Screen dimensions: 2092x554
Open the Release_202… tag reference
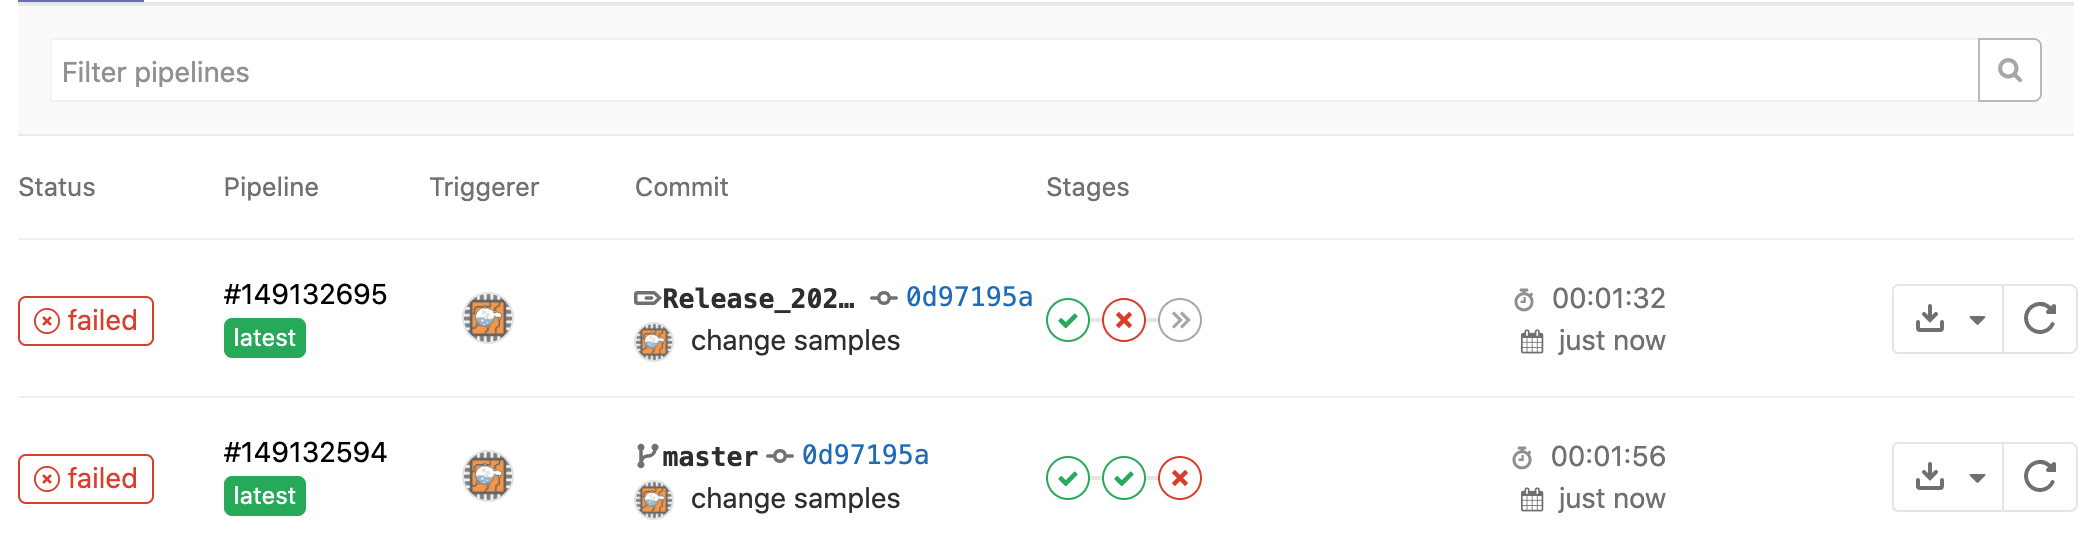tap(757, 298)
